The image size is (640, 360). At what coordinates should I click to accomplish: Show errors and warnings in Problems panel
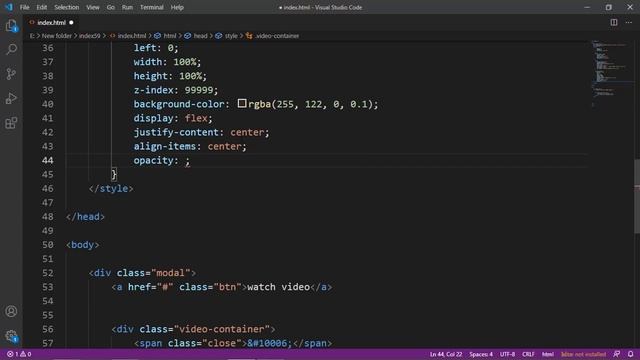tap(19, 354)
